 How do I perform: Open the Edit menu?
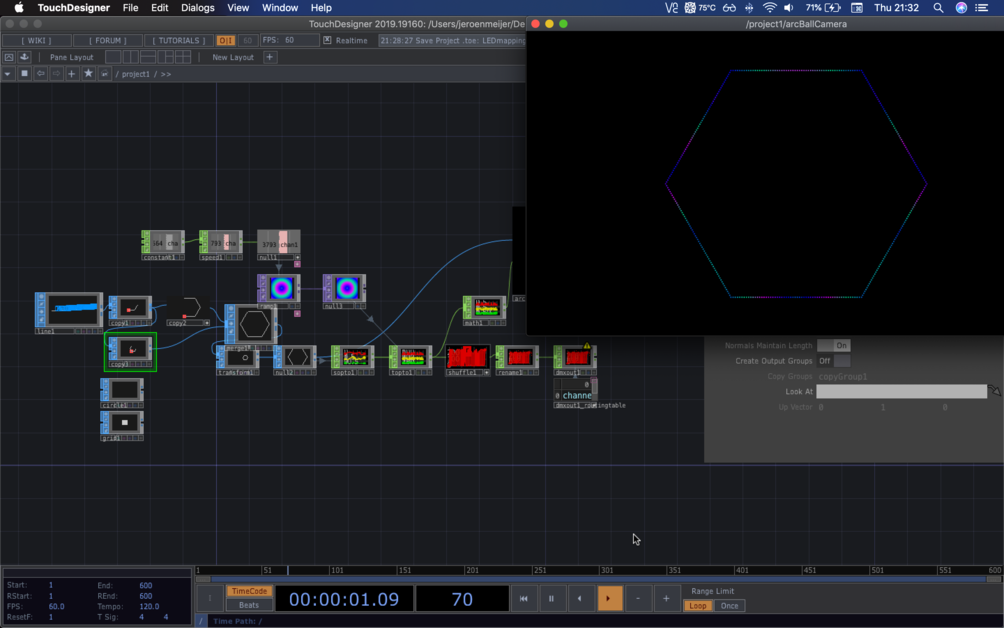pos(159,8)
